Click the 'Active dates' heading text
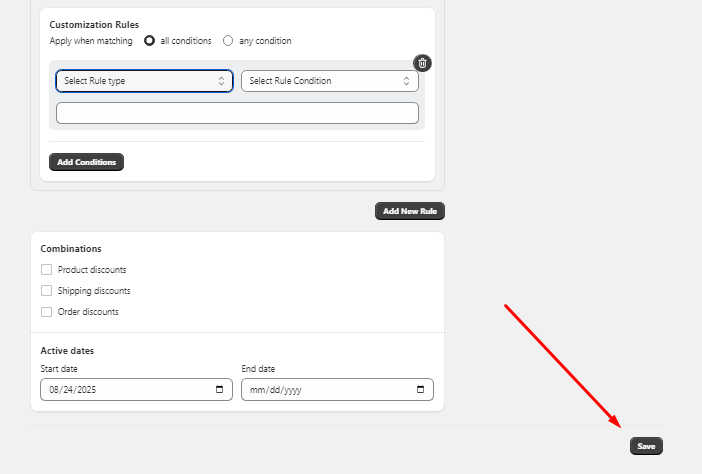This screenshot has width=702, height=474. point(67,350)
